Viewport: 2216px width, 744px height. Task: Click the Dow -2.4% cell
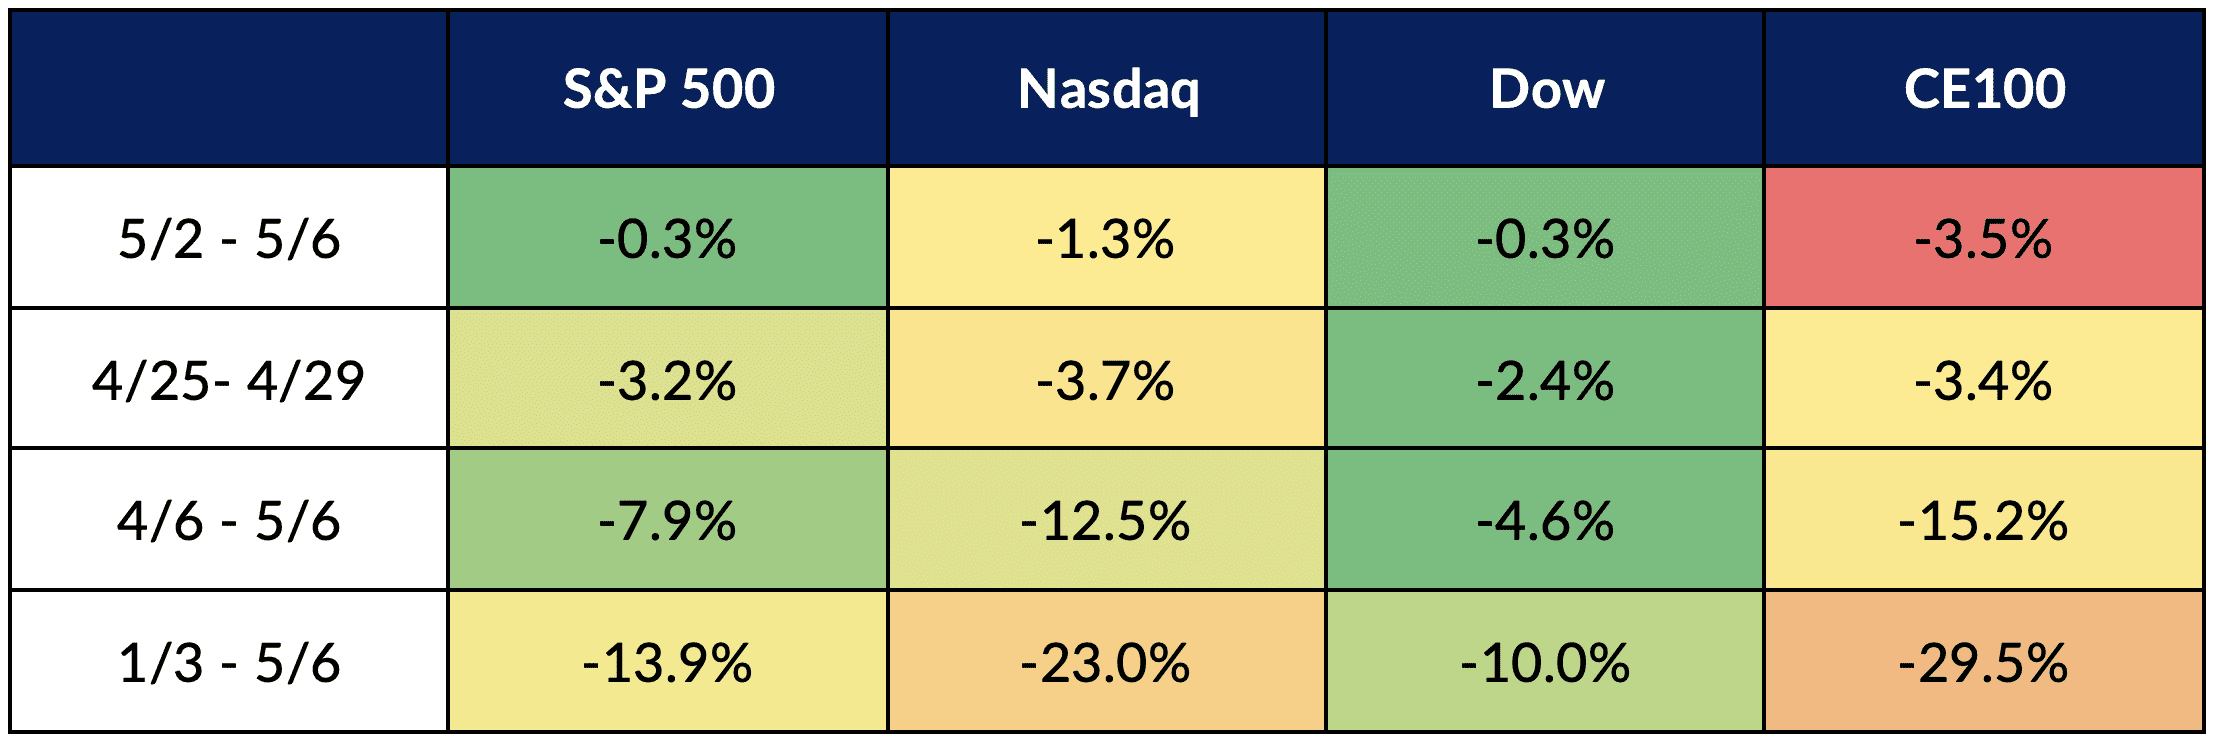[1546, 380]
